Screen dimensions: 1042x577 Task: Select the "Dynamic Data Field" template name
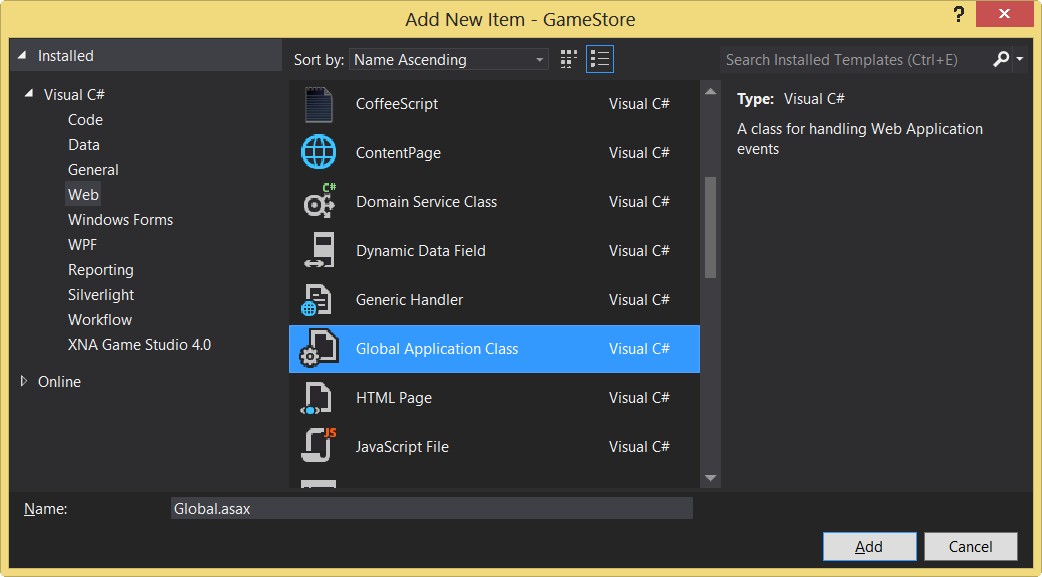421,251
